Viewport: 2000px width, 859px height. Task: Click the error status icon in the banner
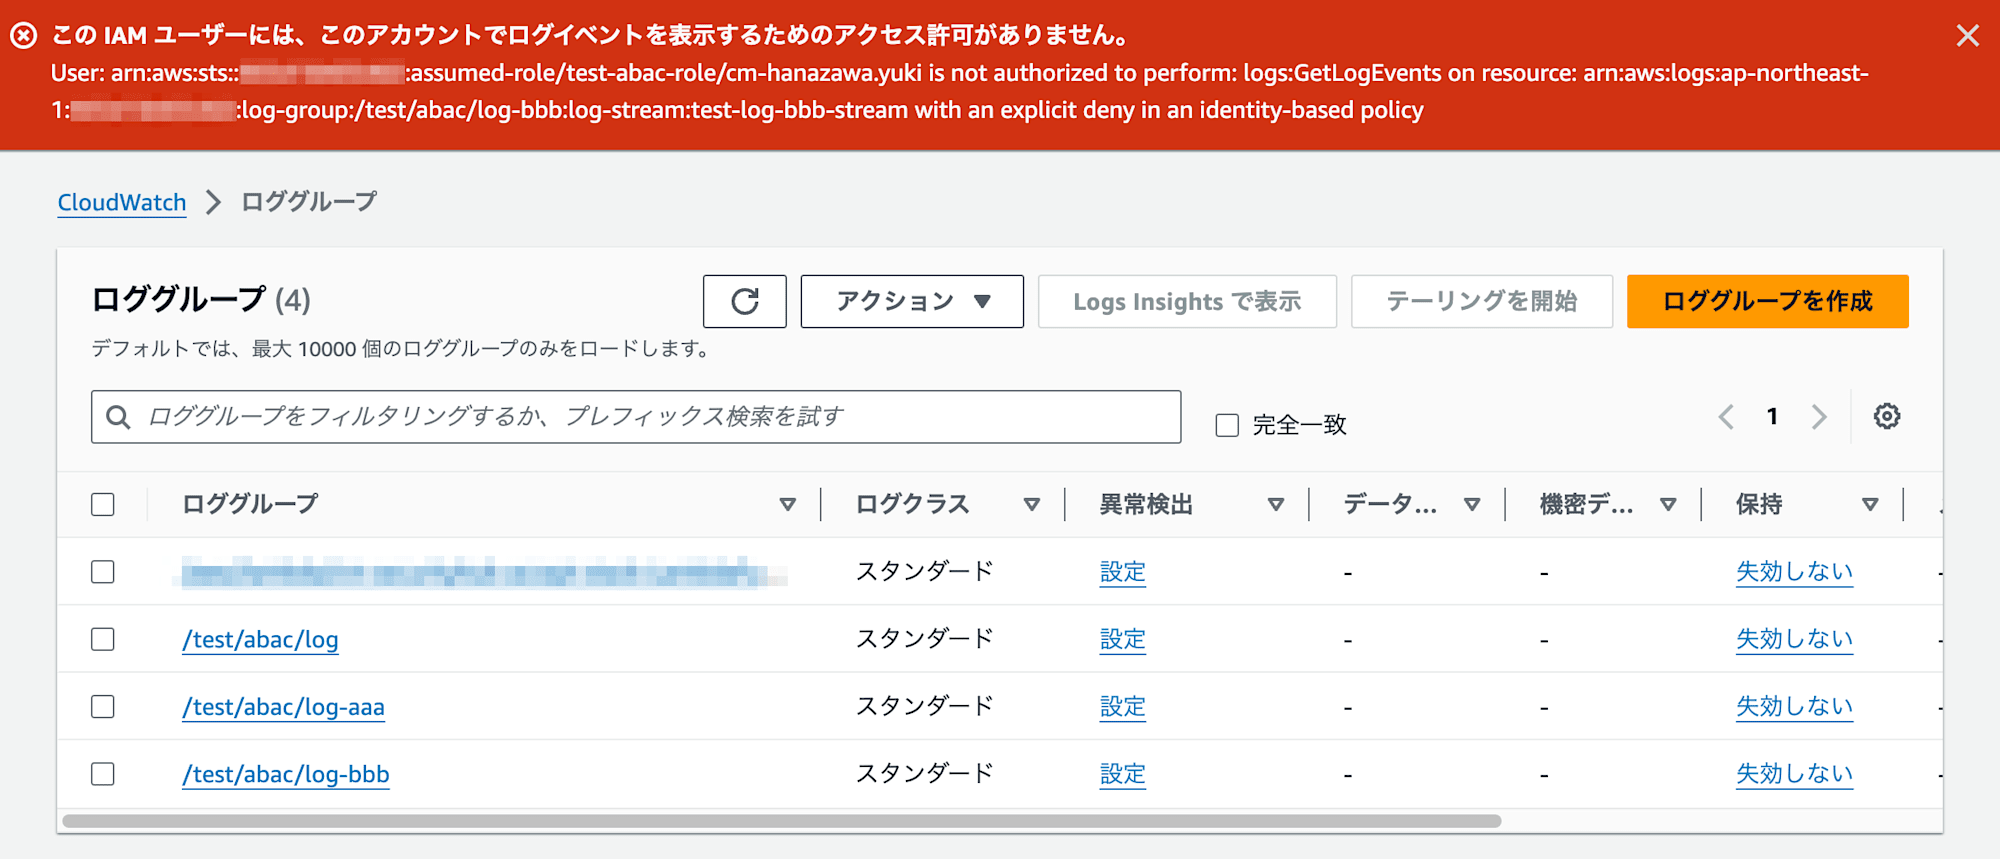[x=24, y=36]
